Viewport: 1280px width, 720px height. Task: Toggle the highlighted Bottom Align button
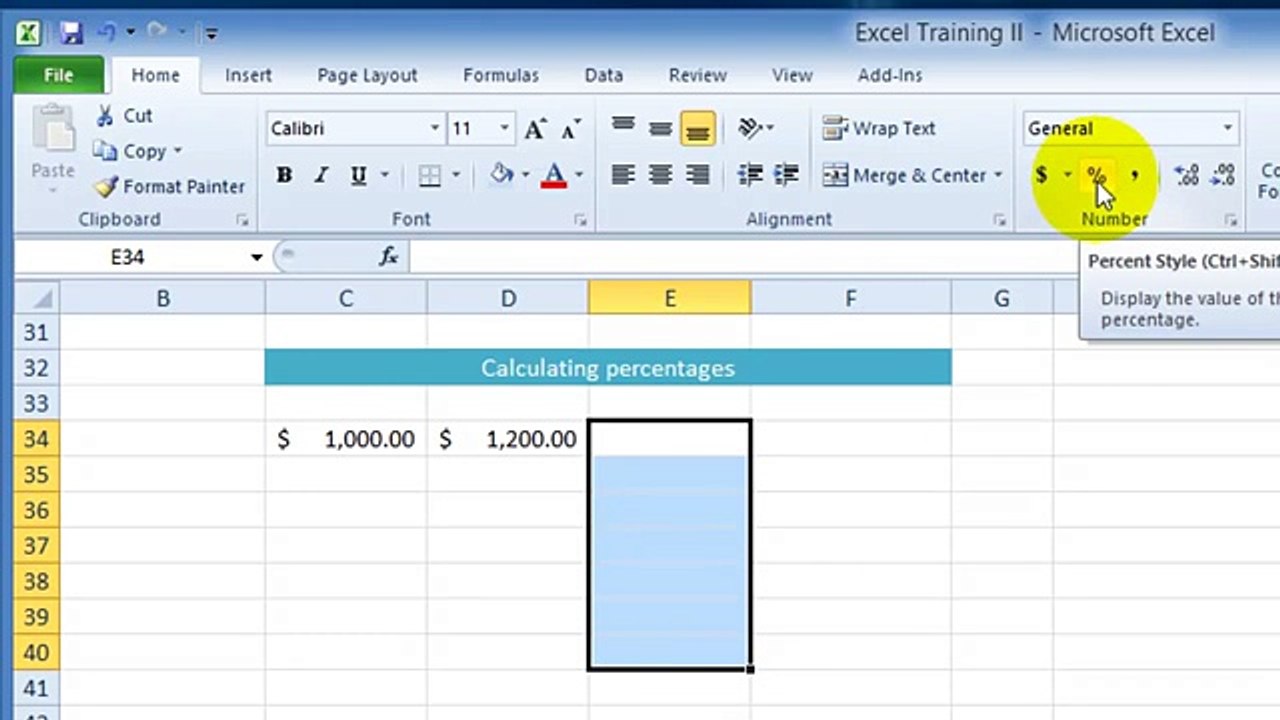pos(698,129)
